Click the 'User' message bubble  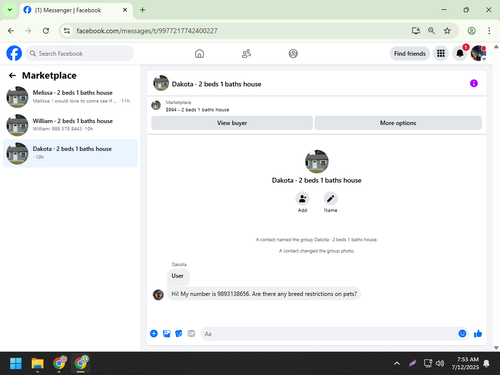178,276
